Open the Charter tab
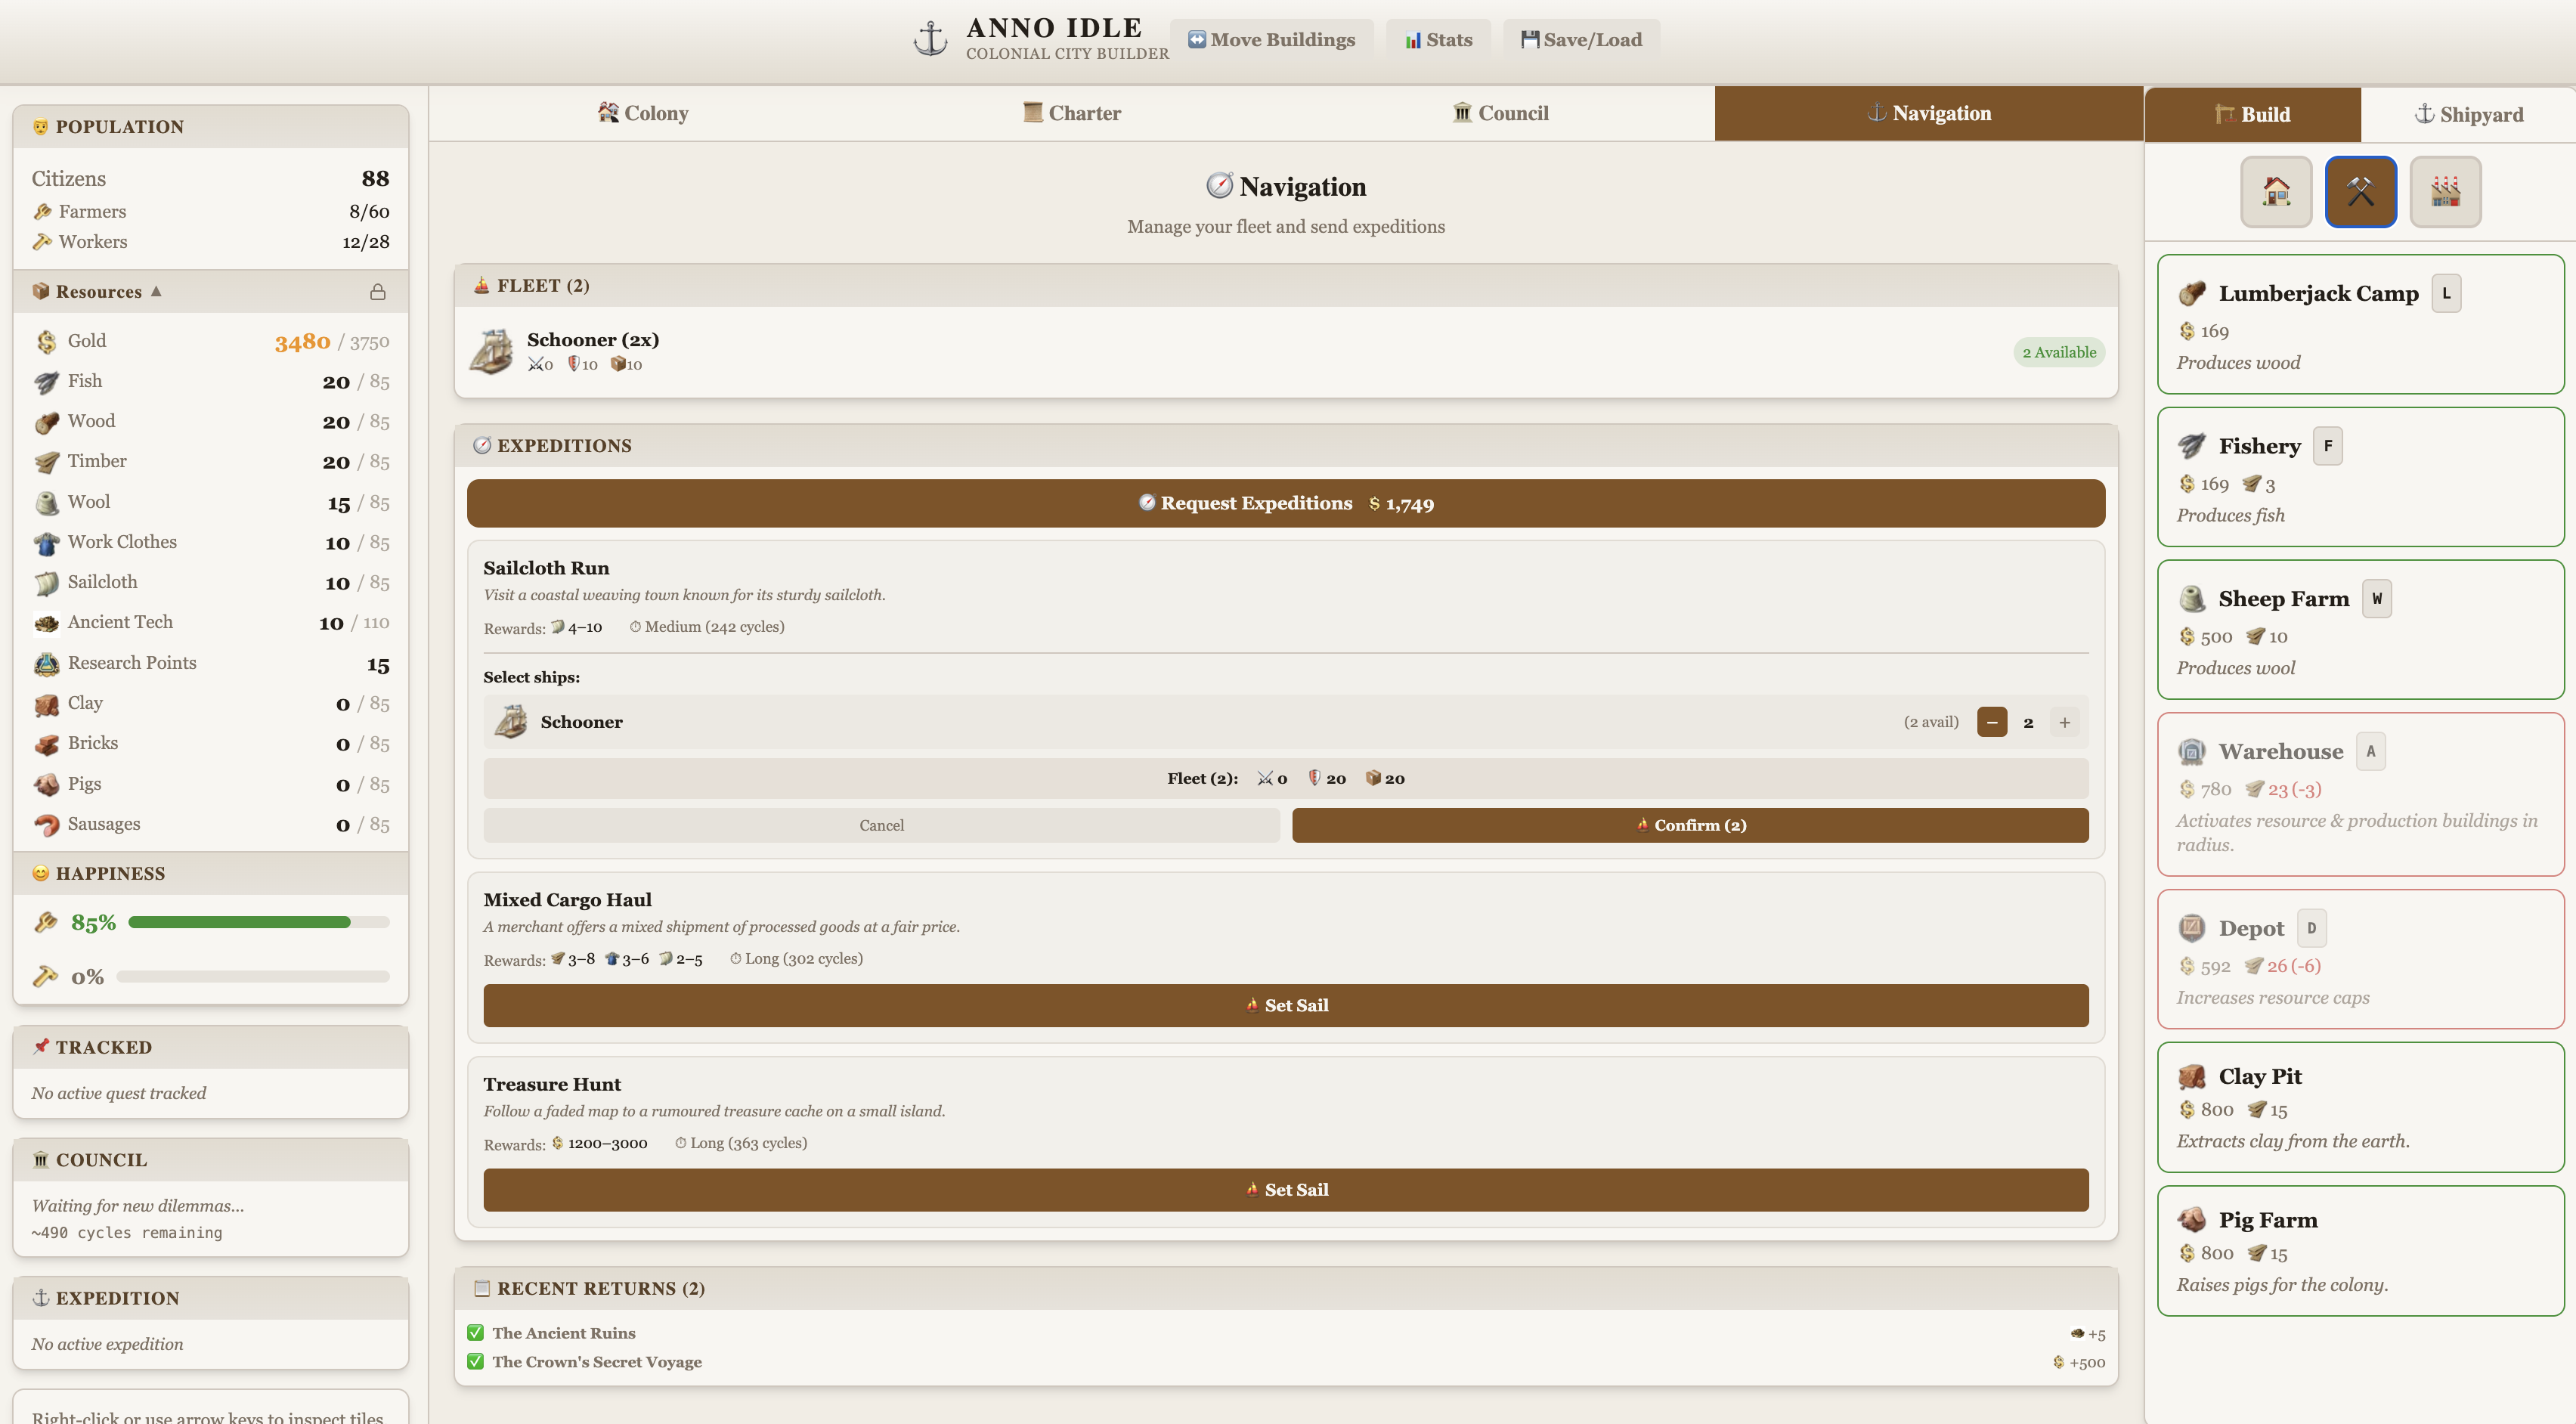2576x1424 pixels. coord(1071,113)
